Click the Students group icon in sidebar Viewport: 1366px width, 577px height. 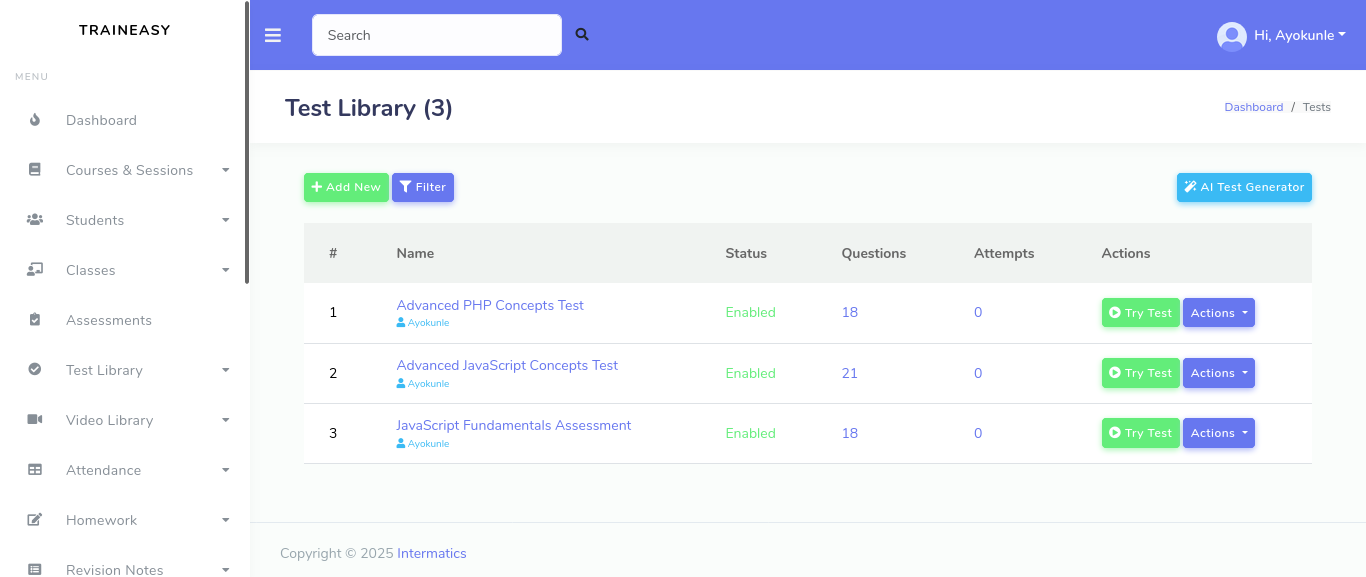click(x=35, y=220)
